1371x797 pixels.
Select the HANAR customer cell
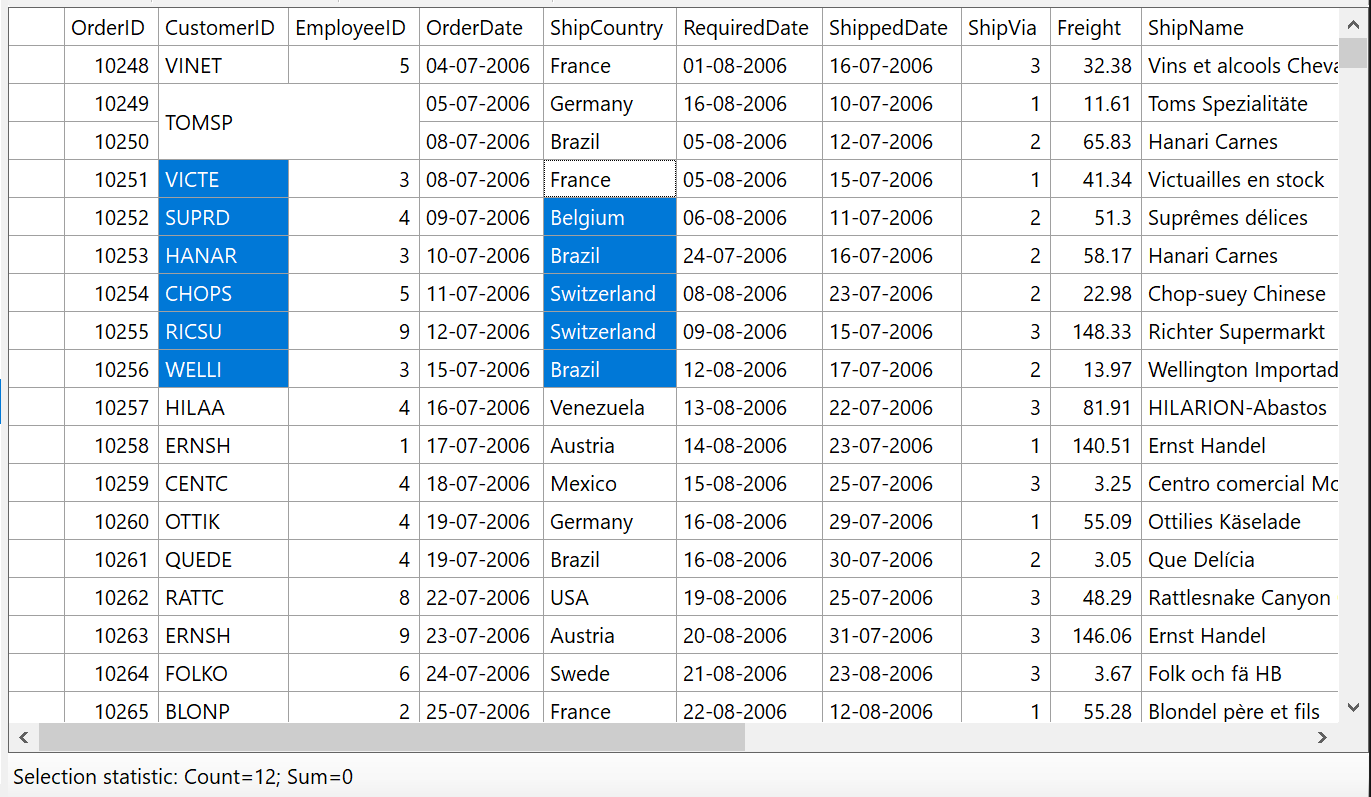point(223,256)
